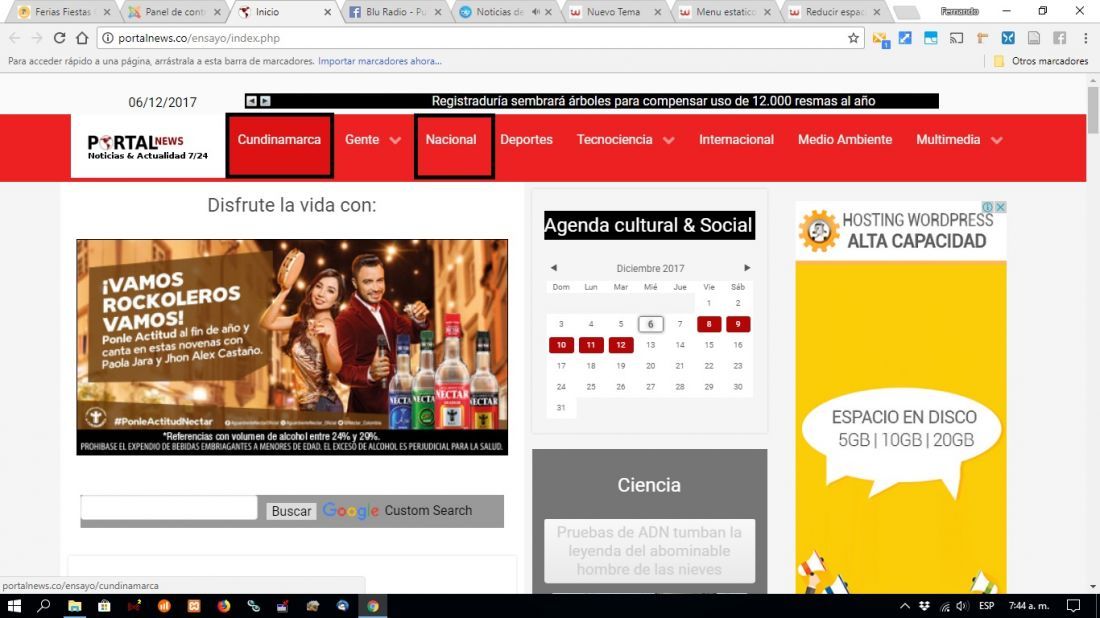Select December 11 in the calendar

591,345
